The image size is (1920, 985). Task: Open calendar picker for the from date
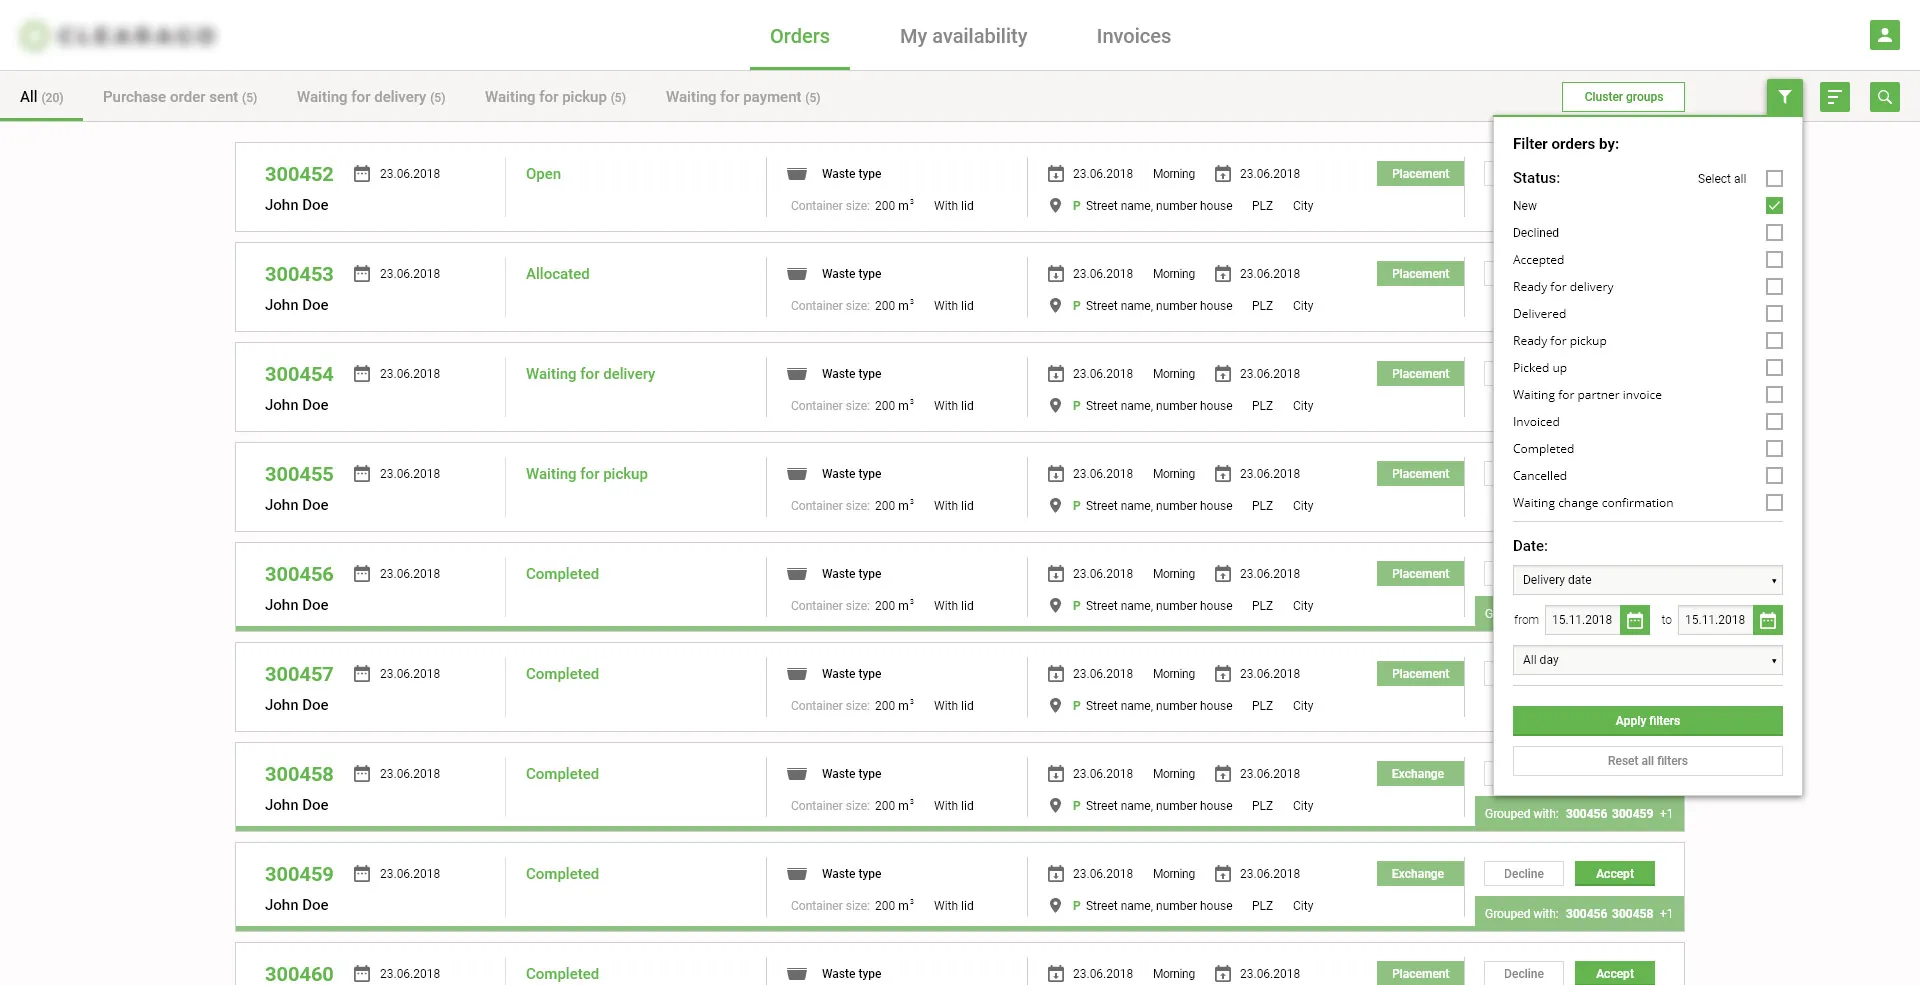(1635, 620)
